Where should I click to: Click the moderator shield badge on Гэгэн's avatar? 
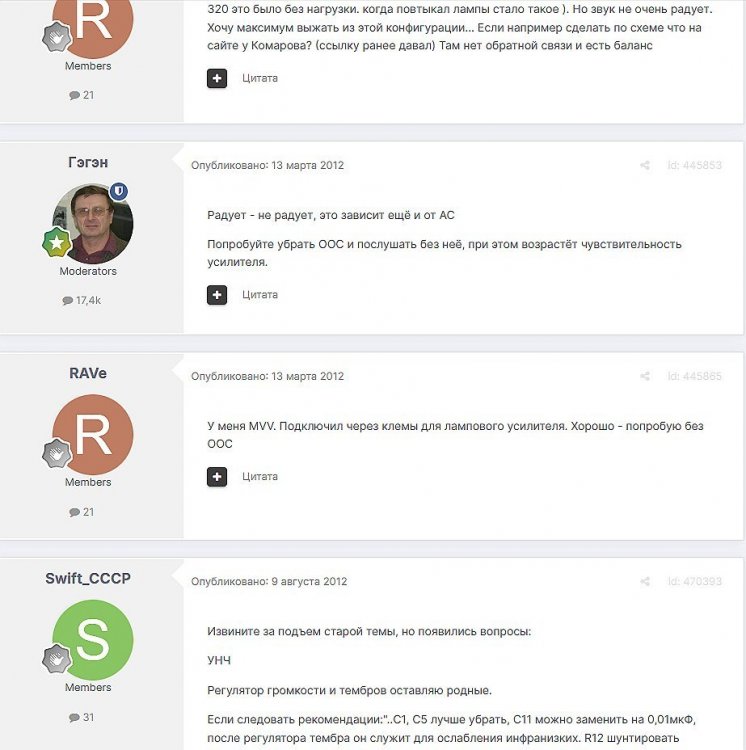[x=119, y=191]
